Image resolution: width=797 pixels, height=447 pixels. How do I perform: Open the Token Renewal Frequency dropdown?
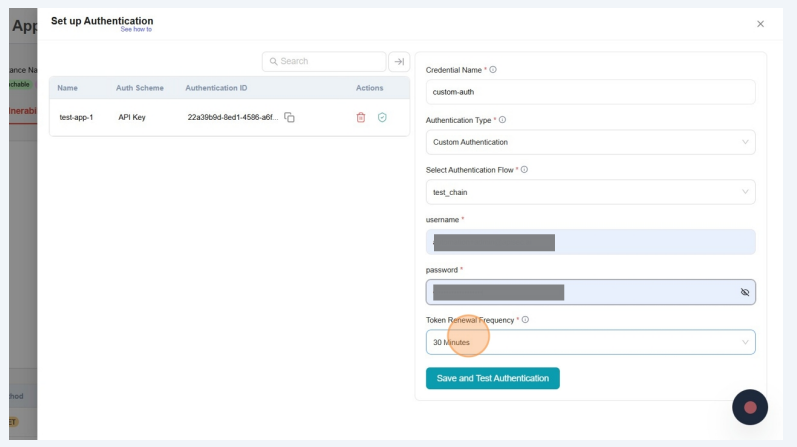tap(590, 342)
